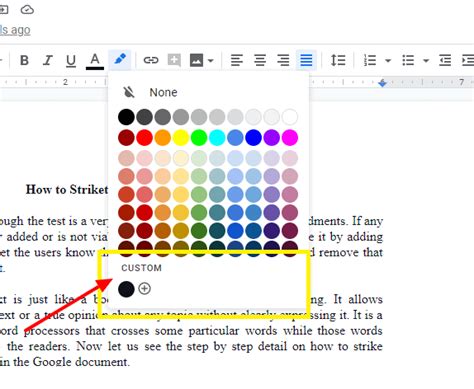Select the bright red highlight color
The height and width of the screenshot is (389, 474).
(x=144, y=137)
